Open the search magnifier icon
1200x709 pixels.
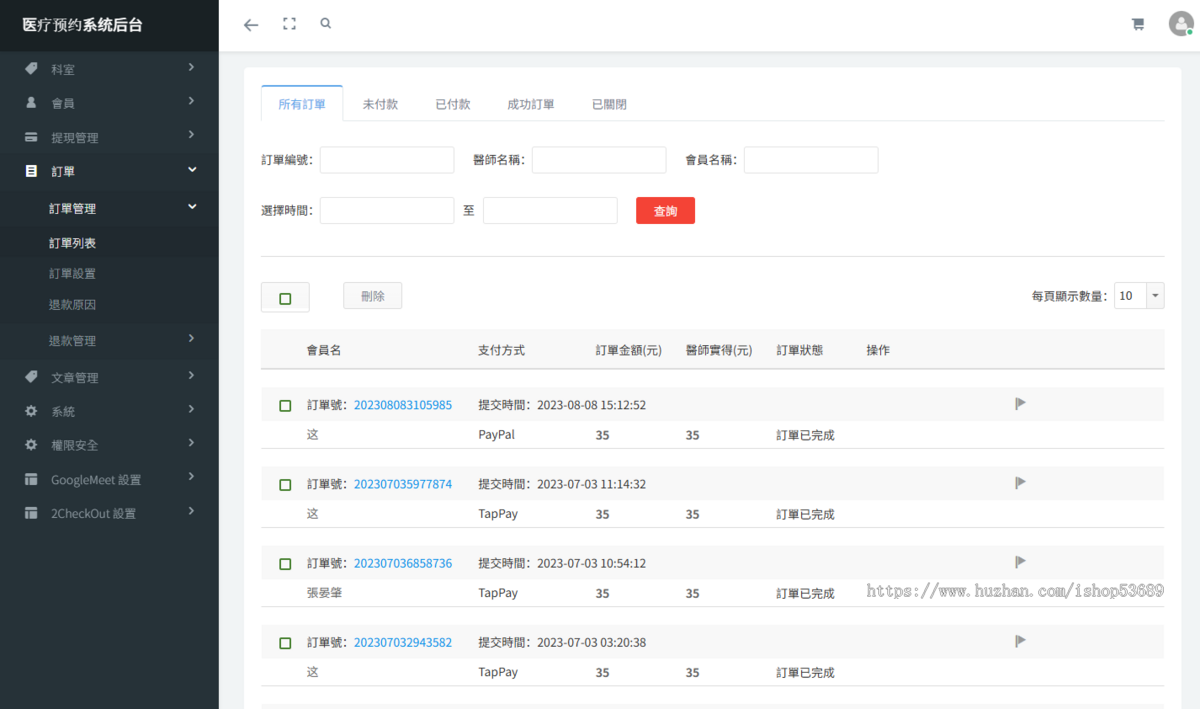tap(326, 23)
